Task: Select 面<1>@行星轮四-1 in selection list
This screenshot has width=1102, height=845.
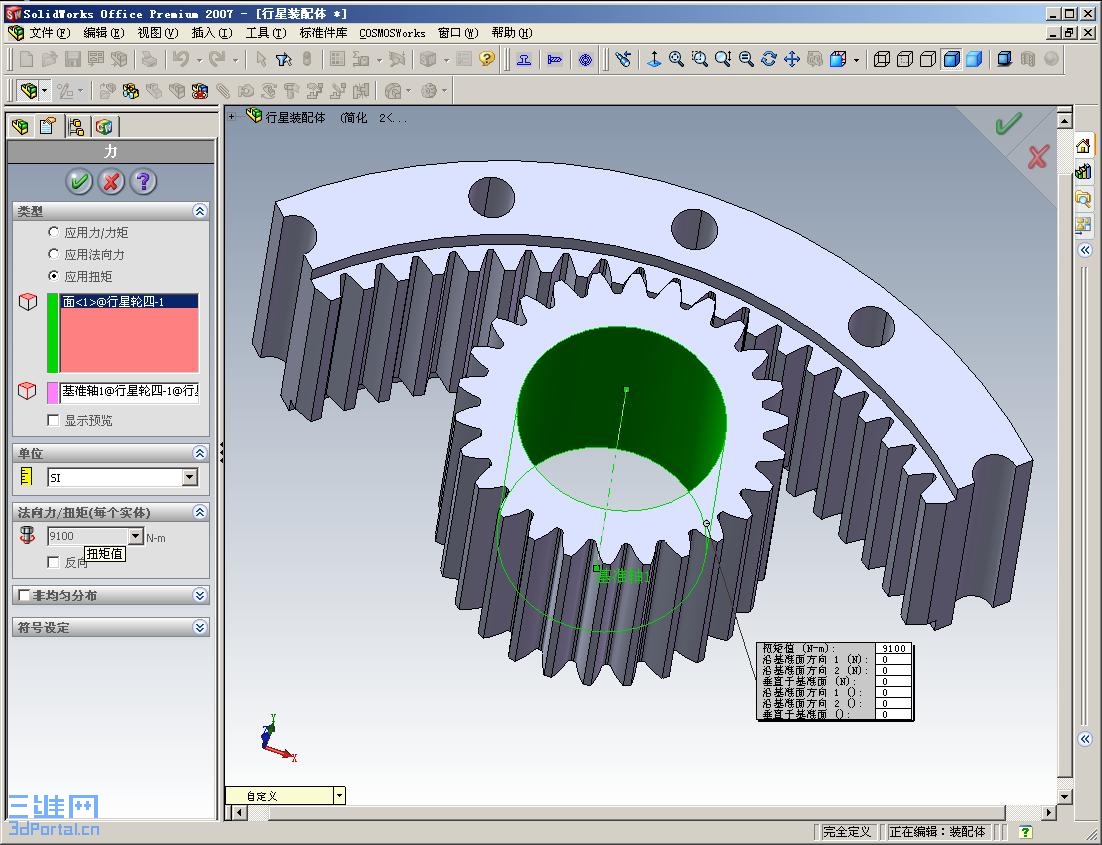Action: point(129,302)
